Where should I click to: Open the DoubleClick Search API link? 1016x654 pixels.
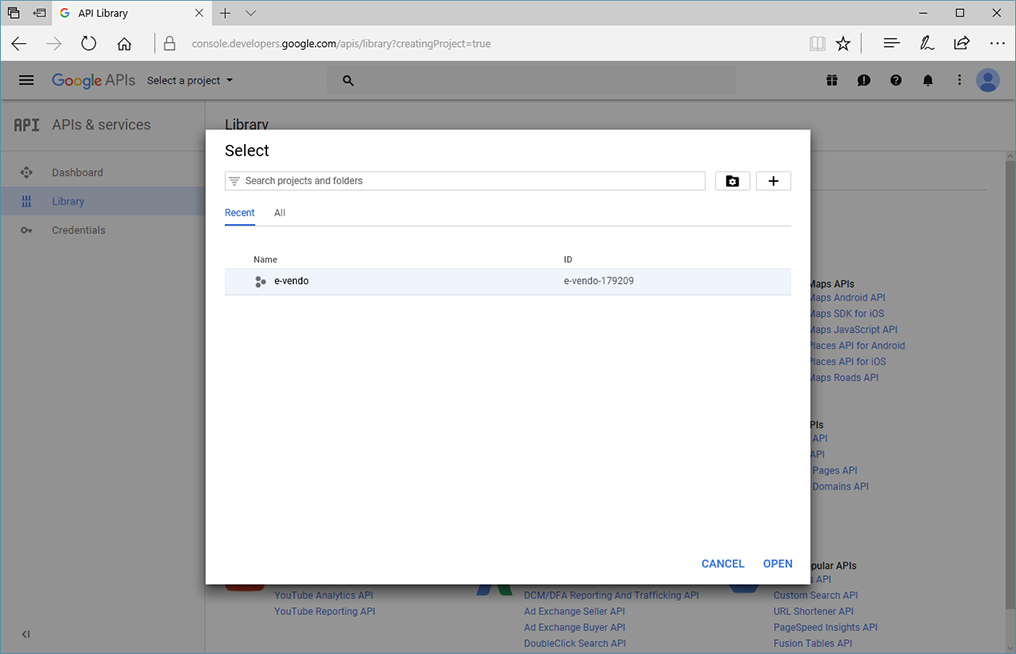pyautogui.click(x=575, y=644)
